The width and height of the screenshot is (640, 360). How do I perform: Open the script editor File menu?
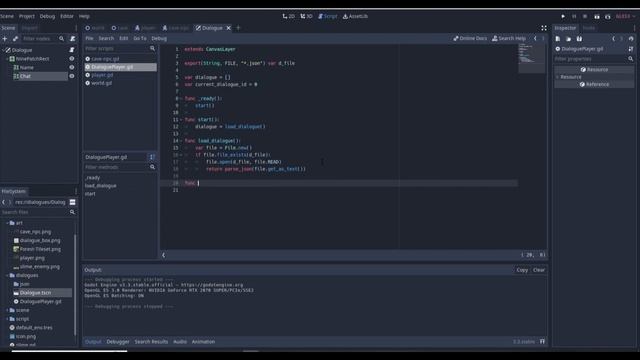coord(89,38)
